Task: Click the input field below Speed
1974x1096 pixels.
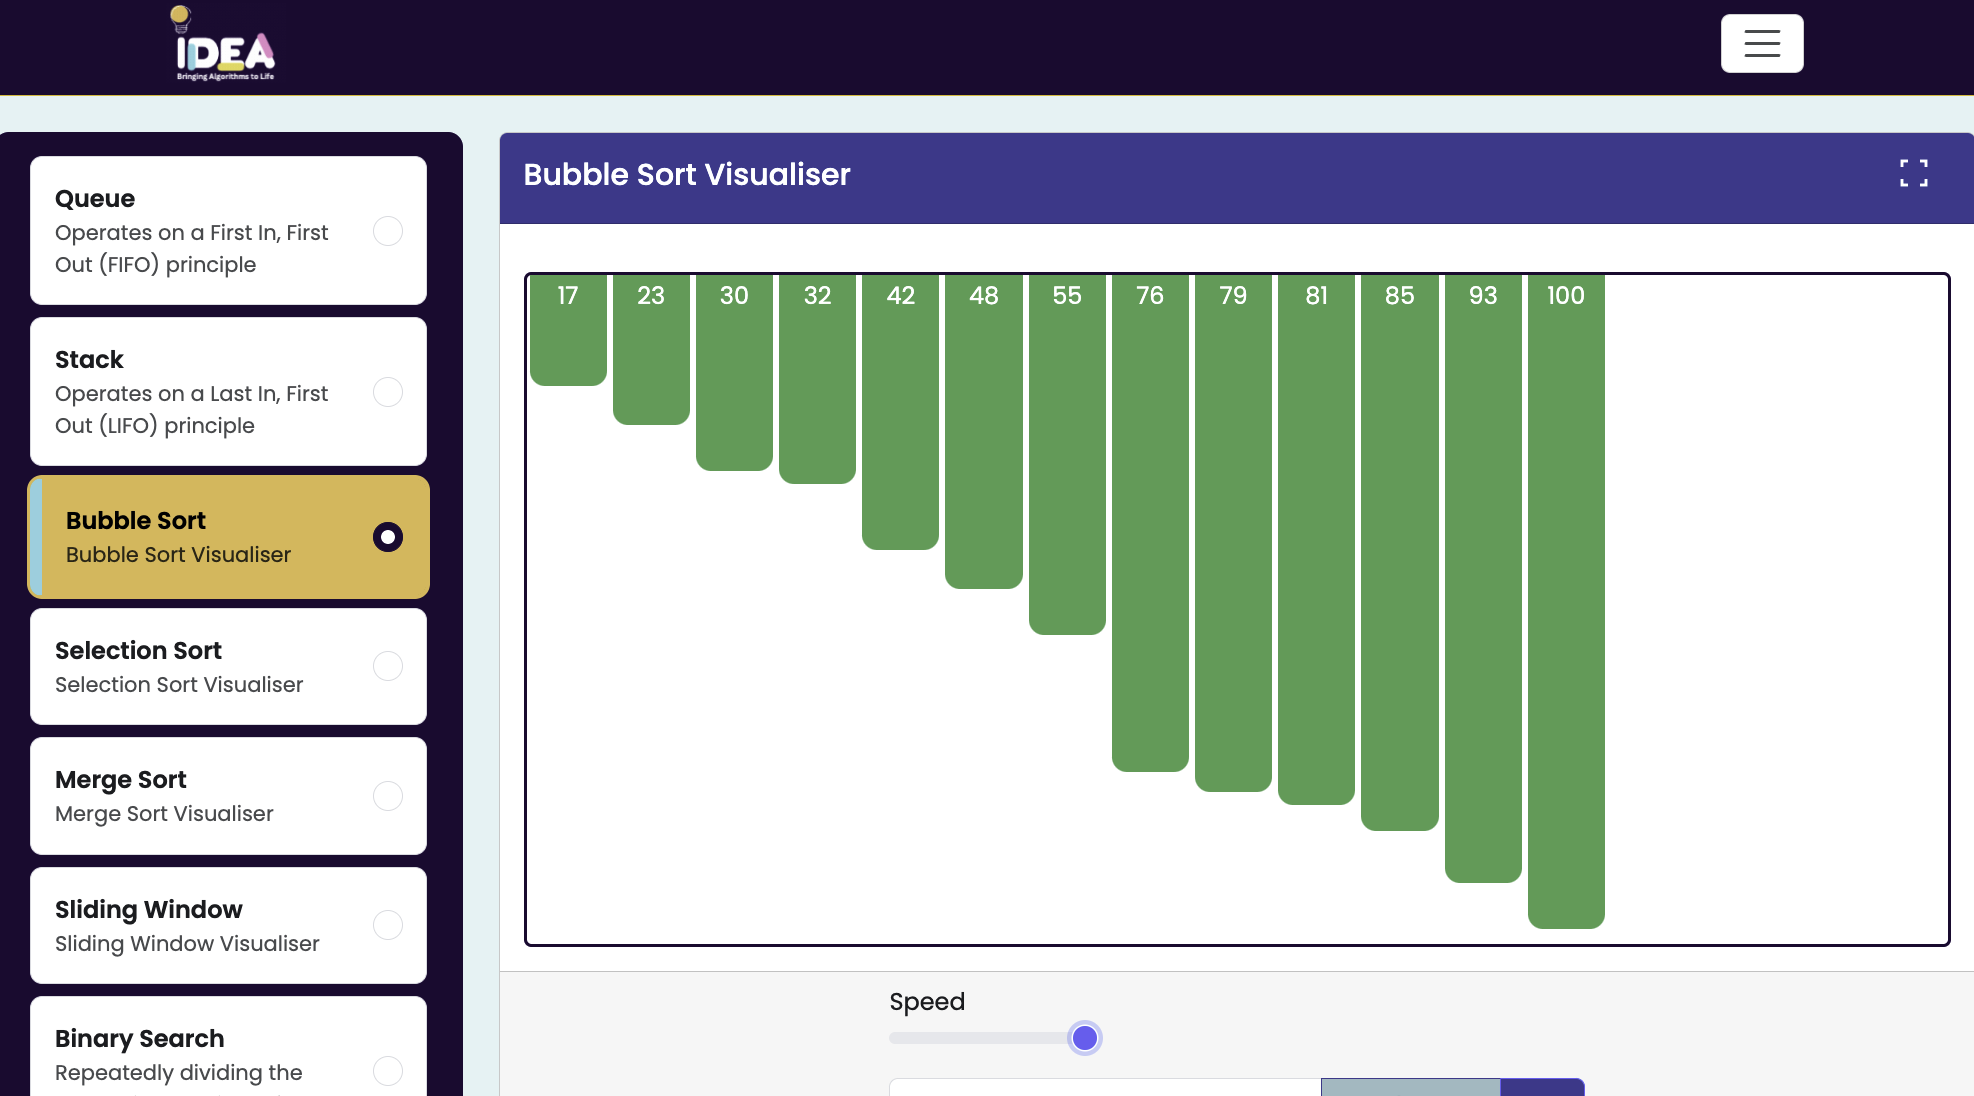Action: (x=1104, y=1087)
